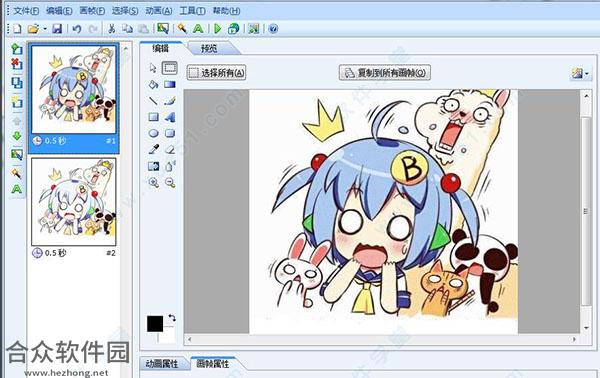This screenshot has width=600, height=378.
Task: Select the paintbrush tool
Action: pos(170,101)
